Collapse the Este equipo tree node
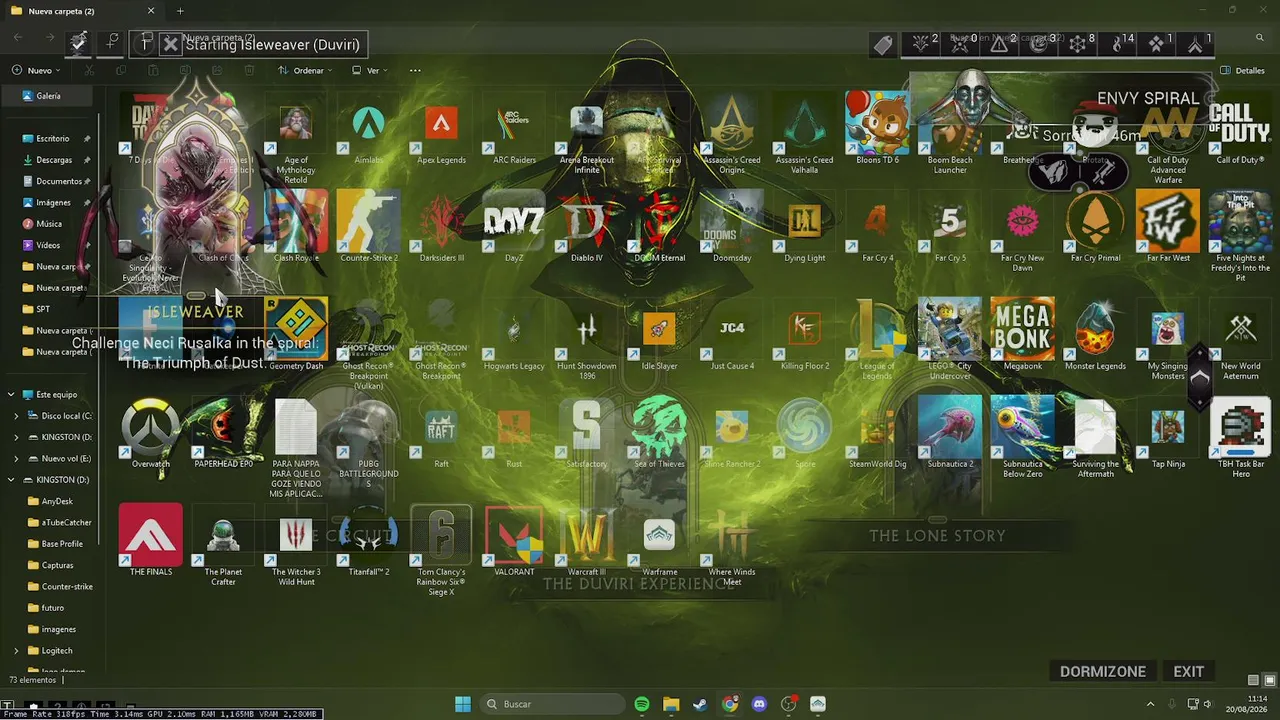The height and width of the screenshot is (720, 1280). click(x=11, y=395)
